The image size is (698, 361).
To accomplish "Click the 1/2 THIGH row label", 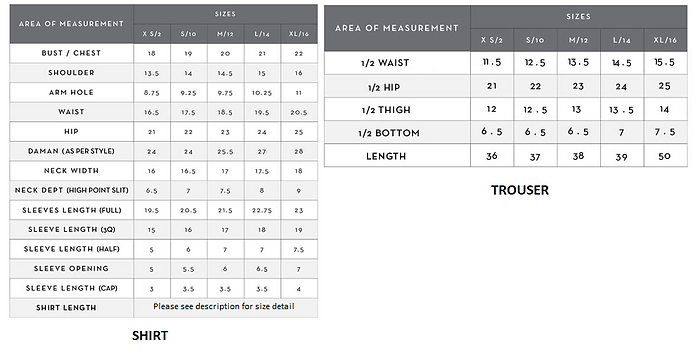I will click(x=386, y=110).
